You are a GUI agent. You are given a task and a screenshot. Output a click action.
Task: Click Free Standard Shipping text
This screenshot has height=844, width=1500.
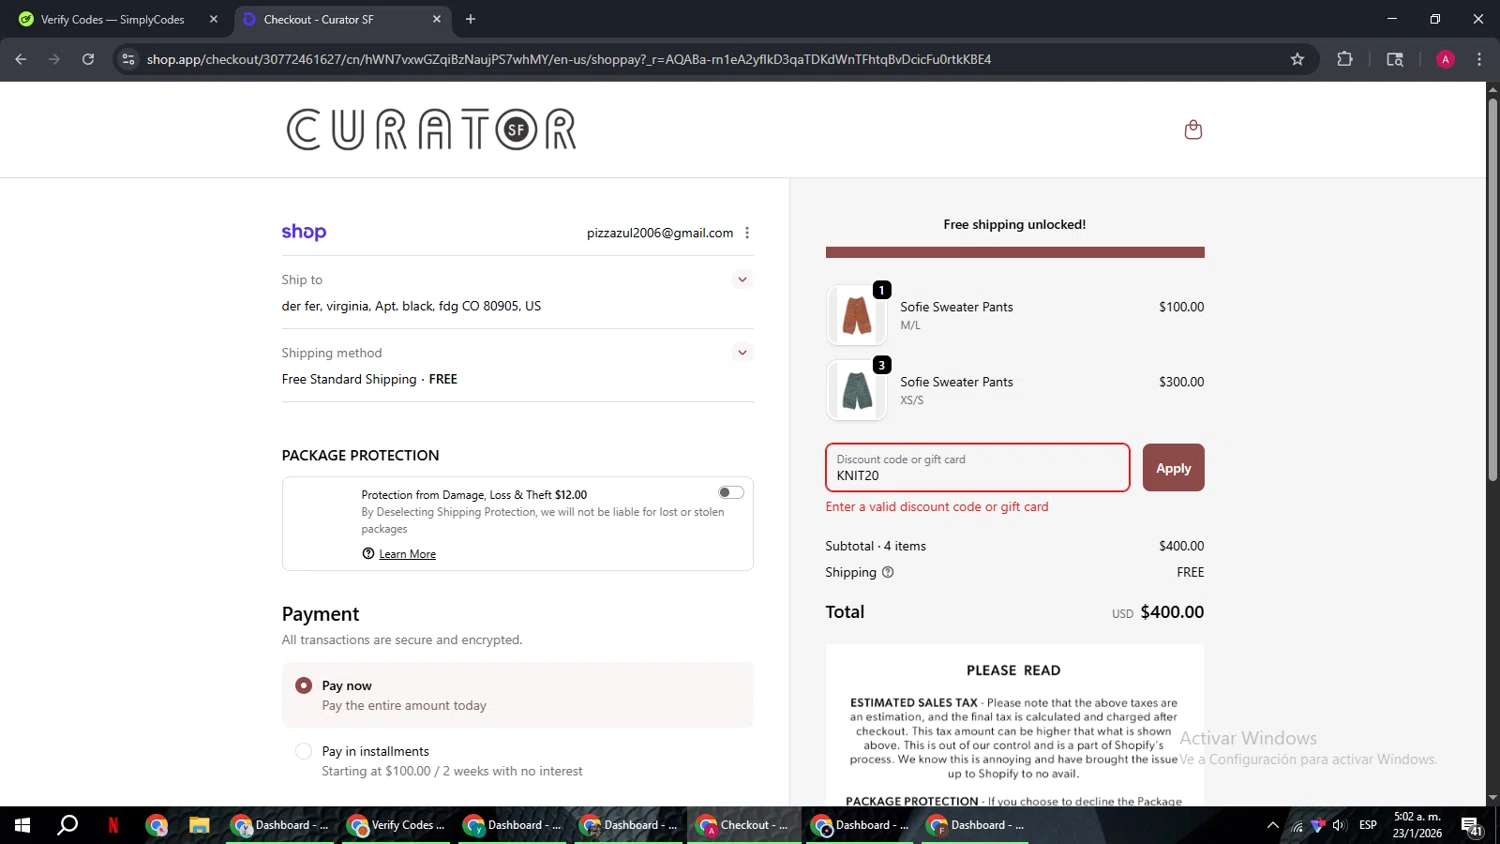click(x=349, y=379)
